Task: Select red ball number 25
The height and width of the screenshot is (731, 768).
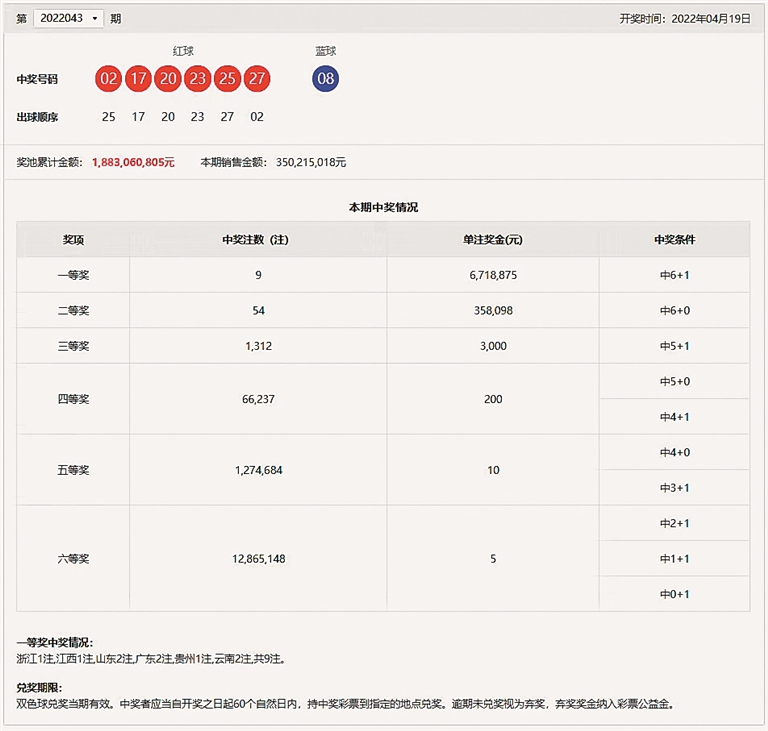Action: (x=227, y=79)
